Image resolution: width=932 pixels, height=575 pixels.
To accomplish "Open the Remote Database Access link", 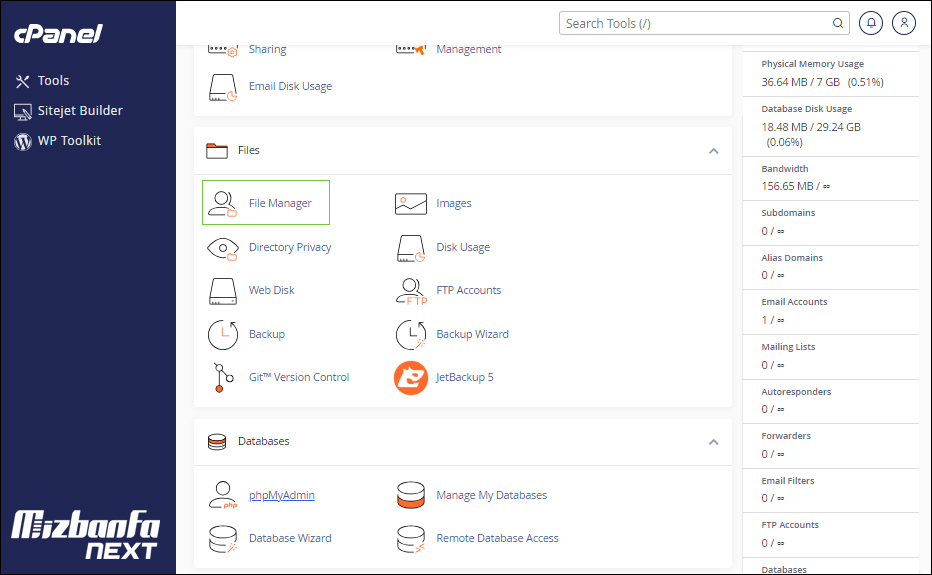I will click(x=498, y=538).
